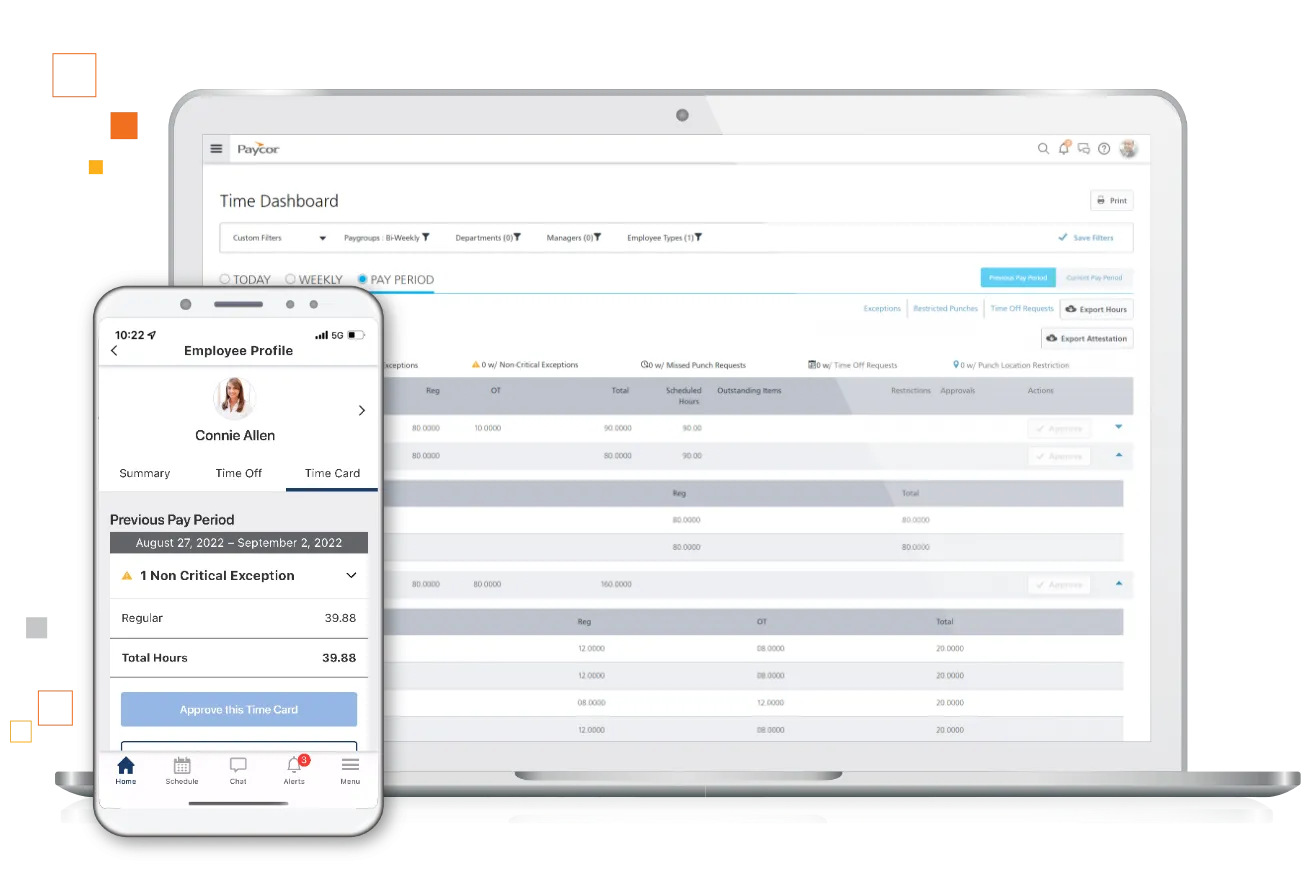Open the user avatar menu in the Paycor header
This screenshot has height=884, width=1310.
pyautogui.click(x=1128, y=148)
